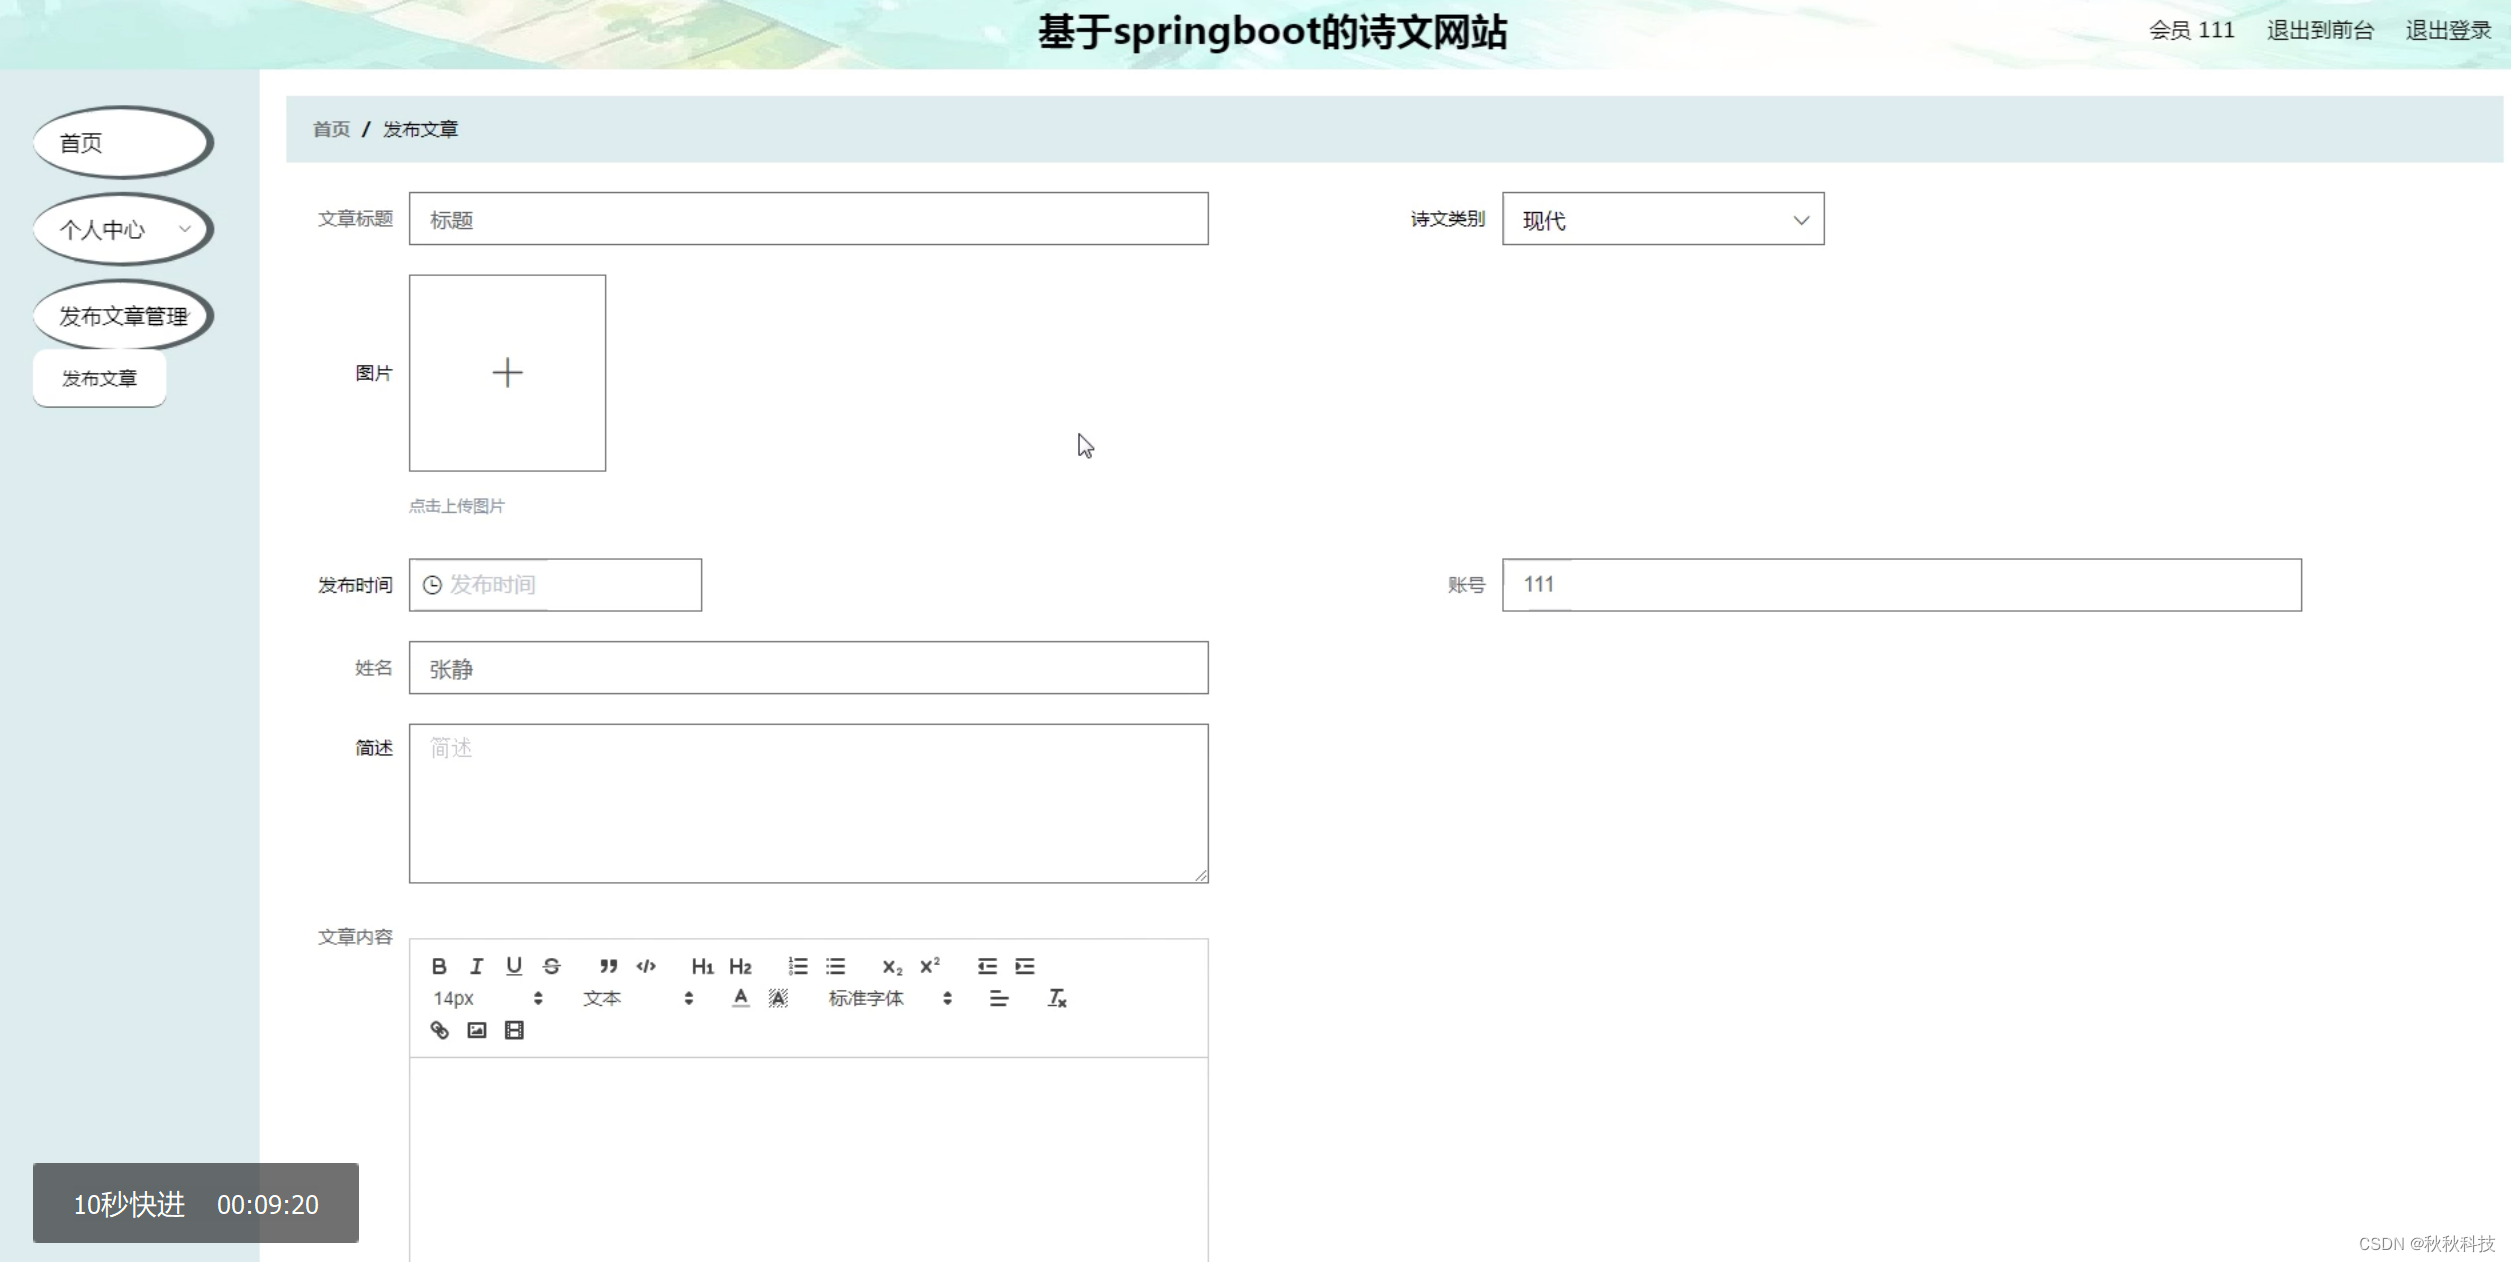Apply superscript formatting
The height and width of the screenshot is (1262, 2511).
[x=930, y=966]
